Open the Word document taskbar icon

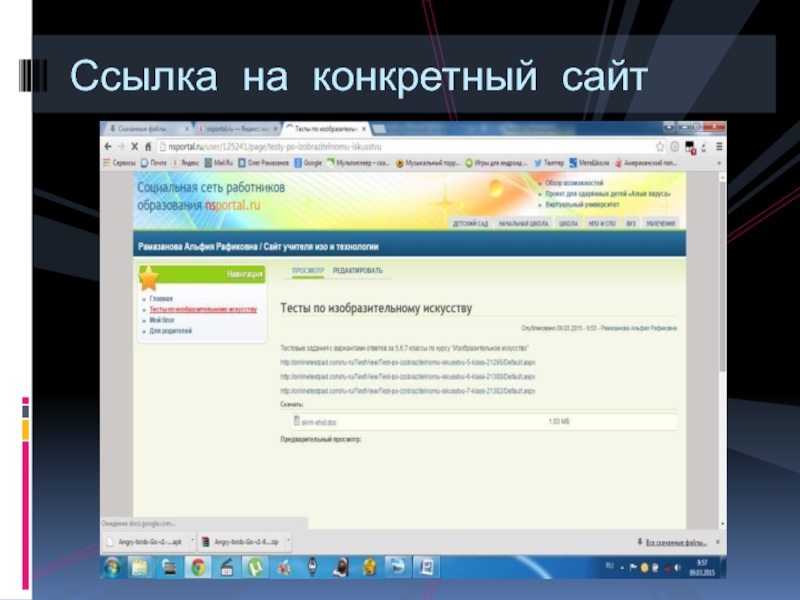pyautogui.click(x=426, y=567)
